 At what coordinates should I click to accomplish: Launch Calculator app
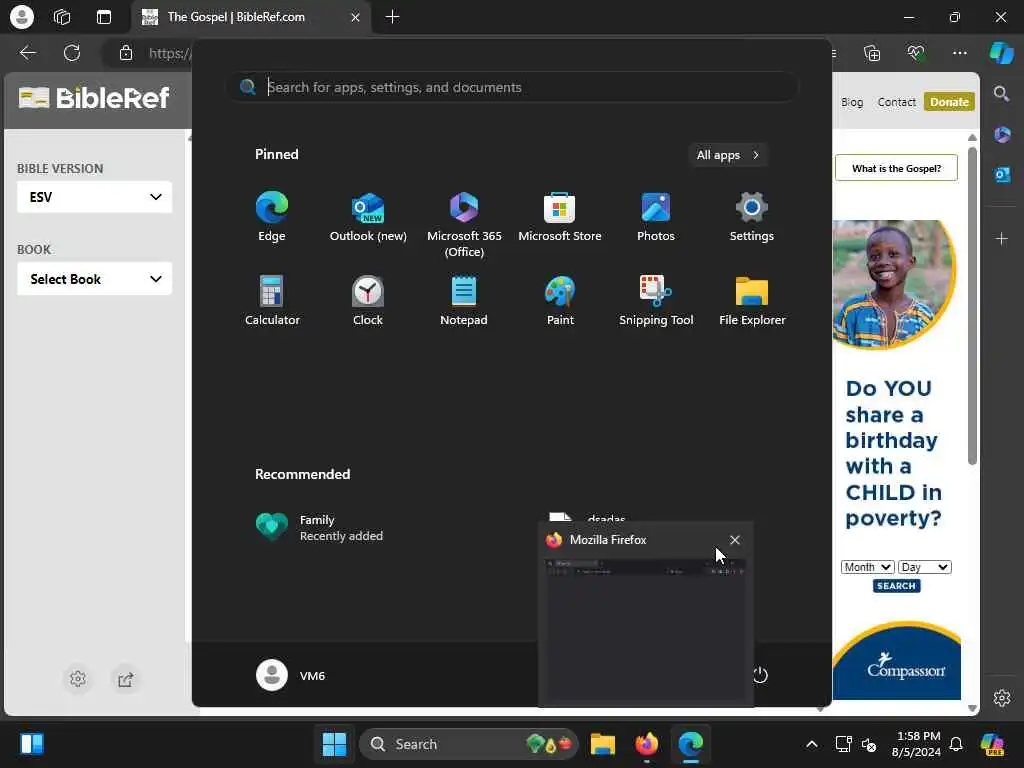[x=272, y=301]
